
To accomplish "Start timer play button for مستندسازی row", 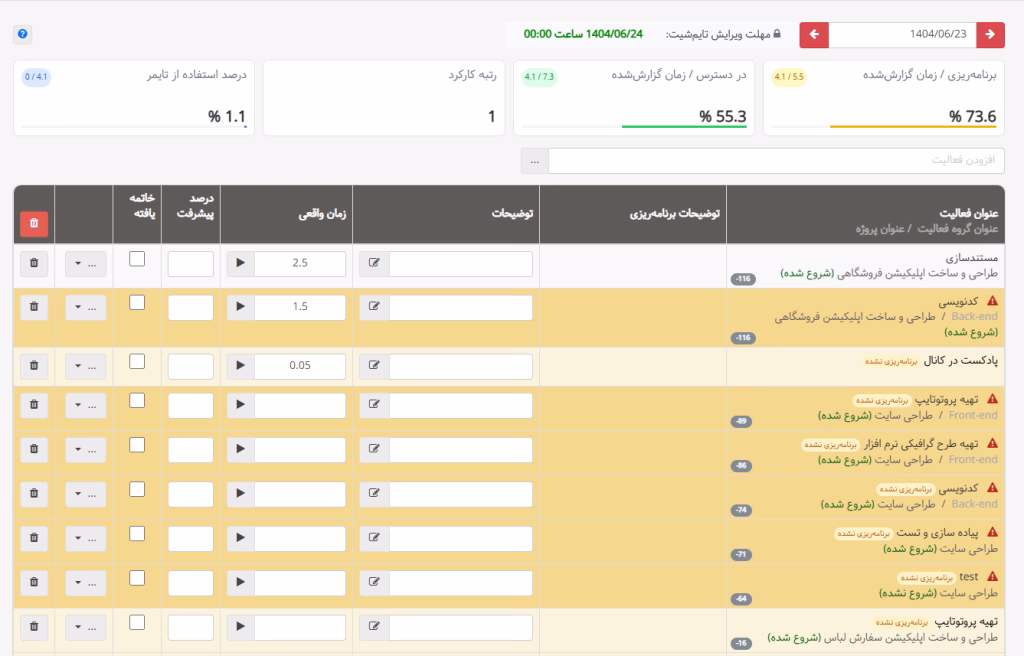I will coord(239,264).
